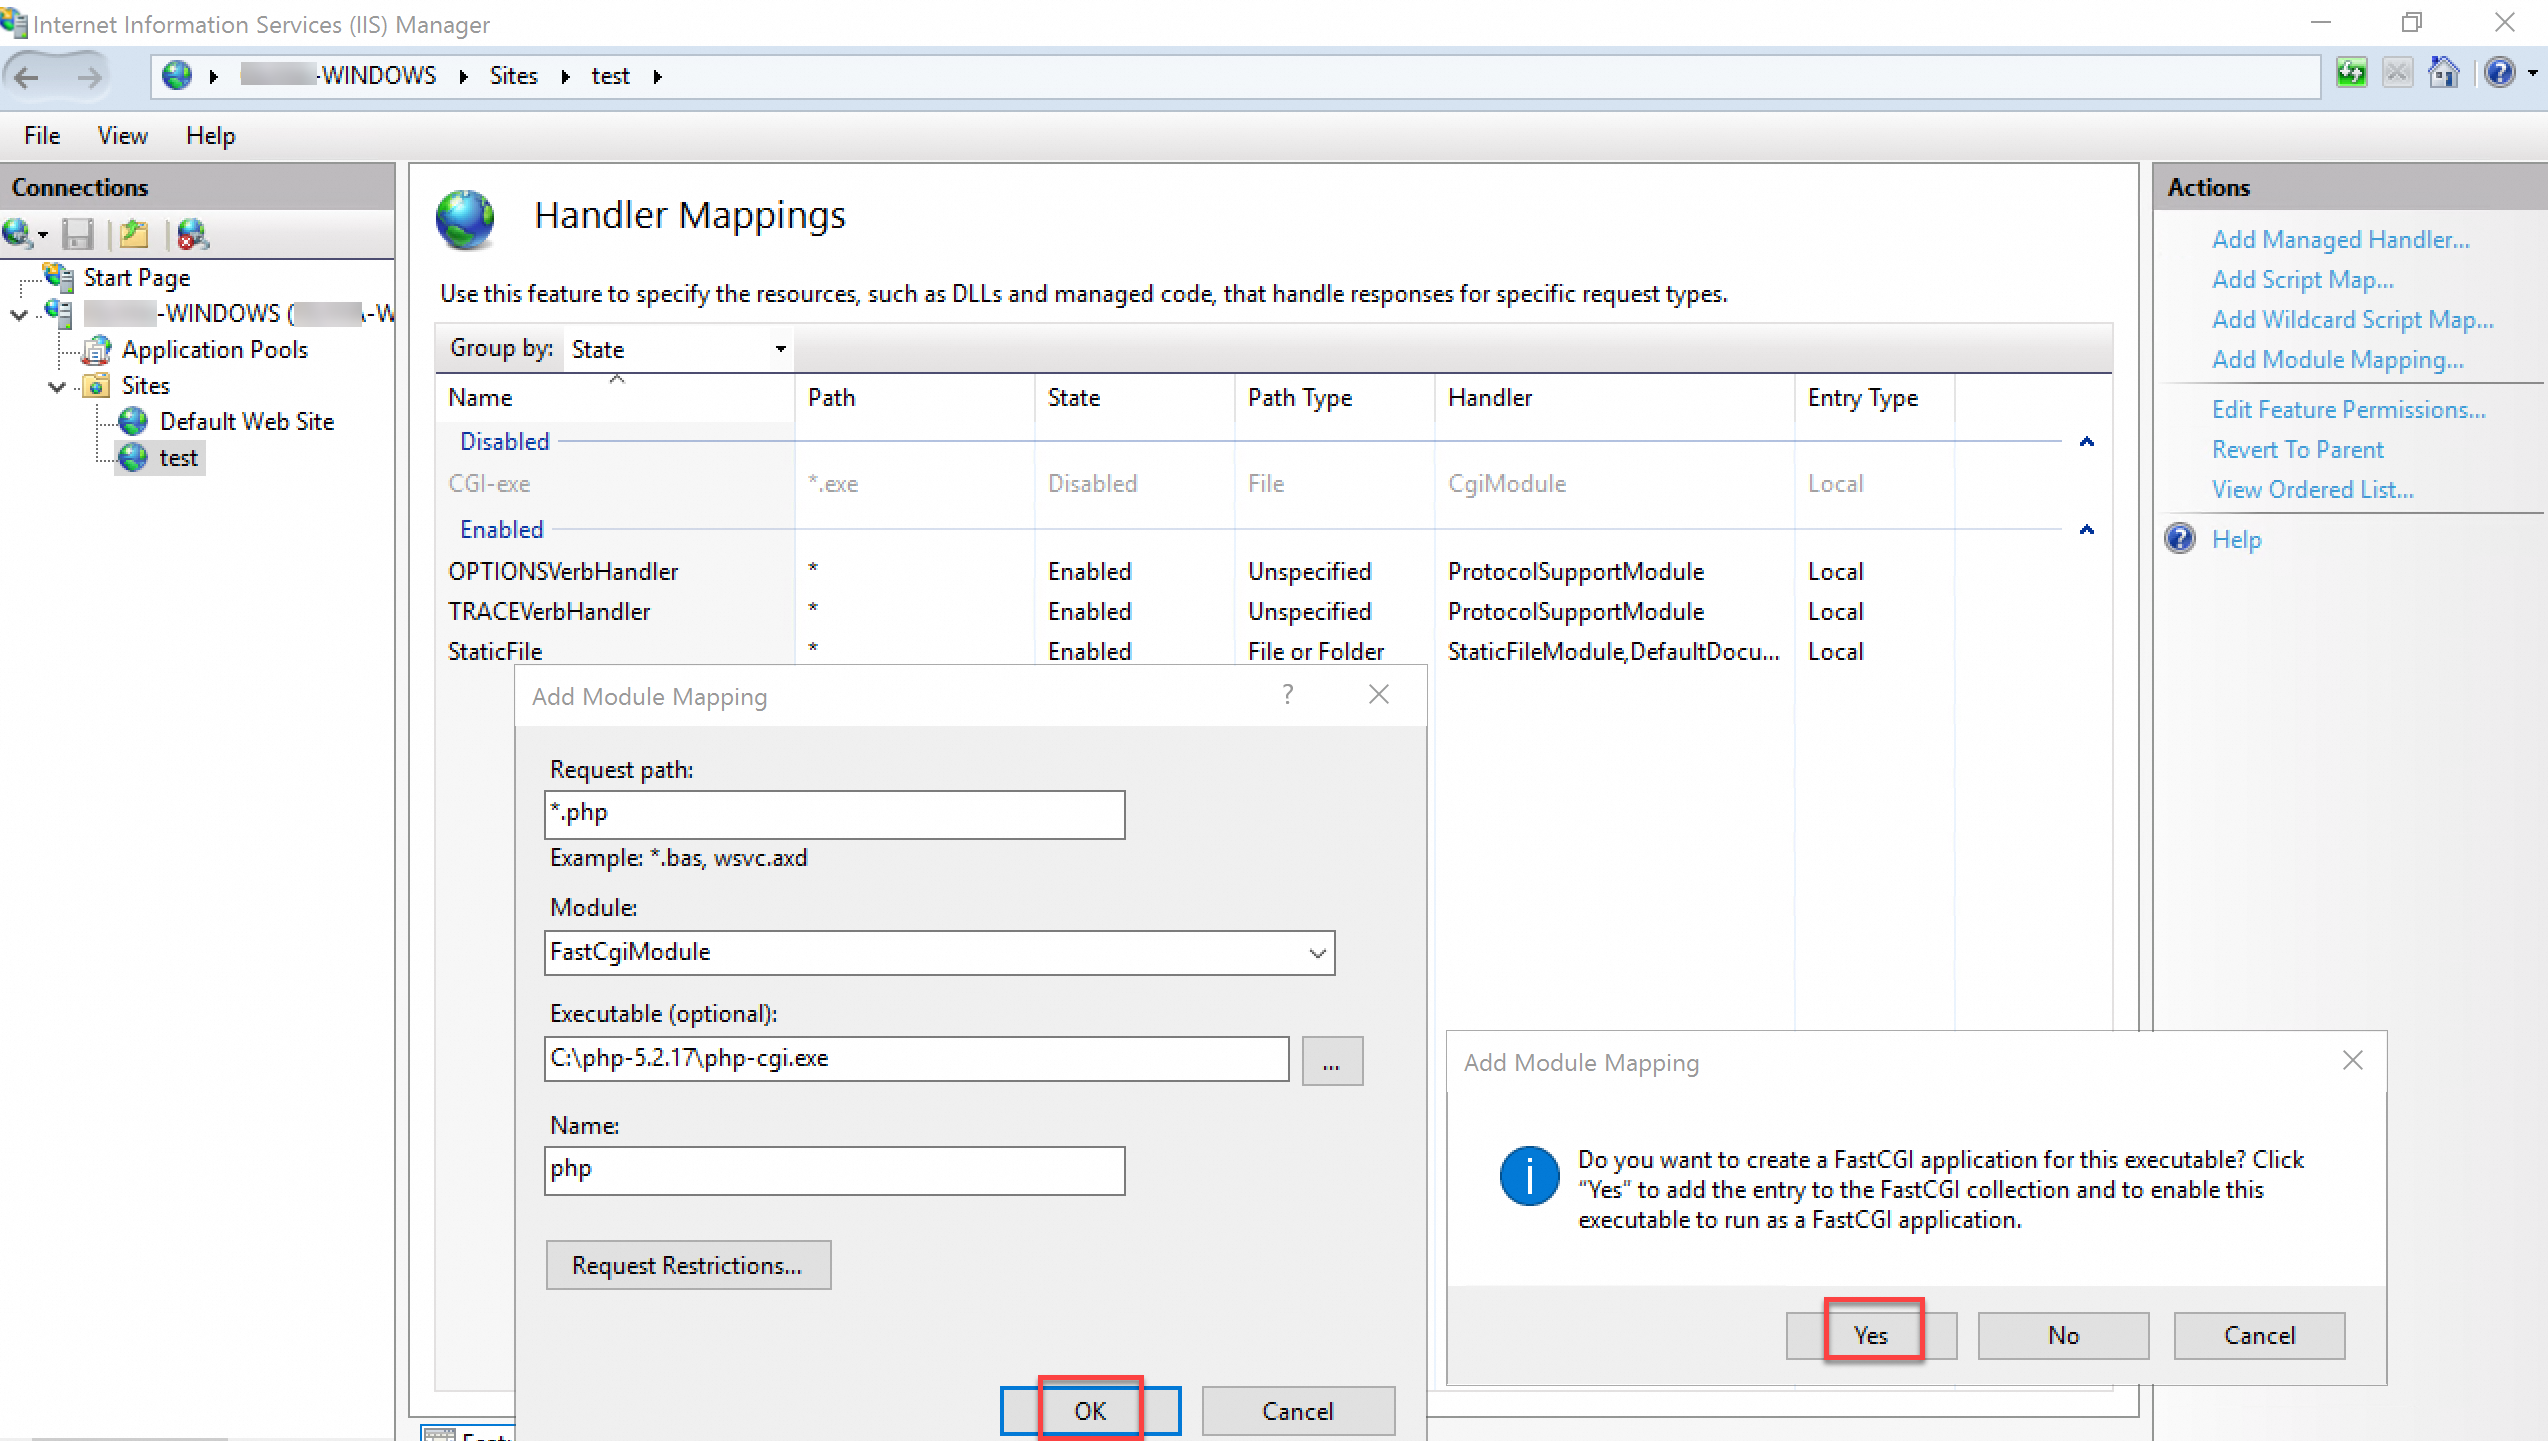Viewport: 2548px width, 1441px height.
Task: Sort by the Path column header
Action: coord(914,398)
